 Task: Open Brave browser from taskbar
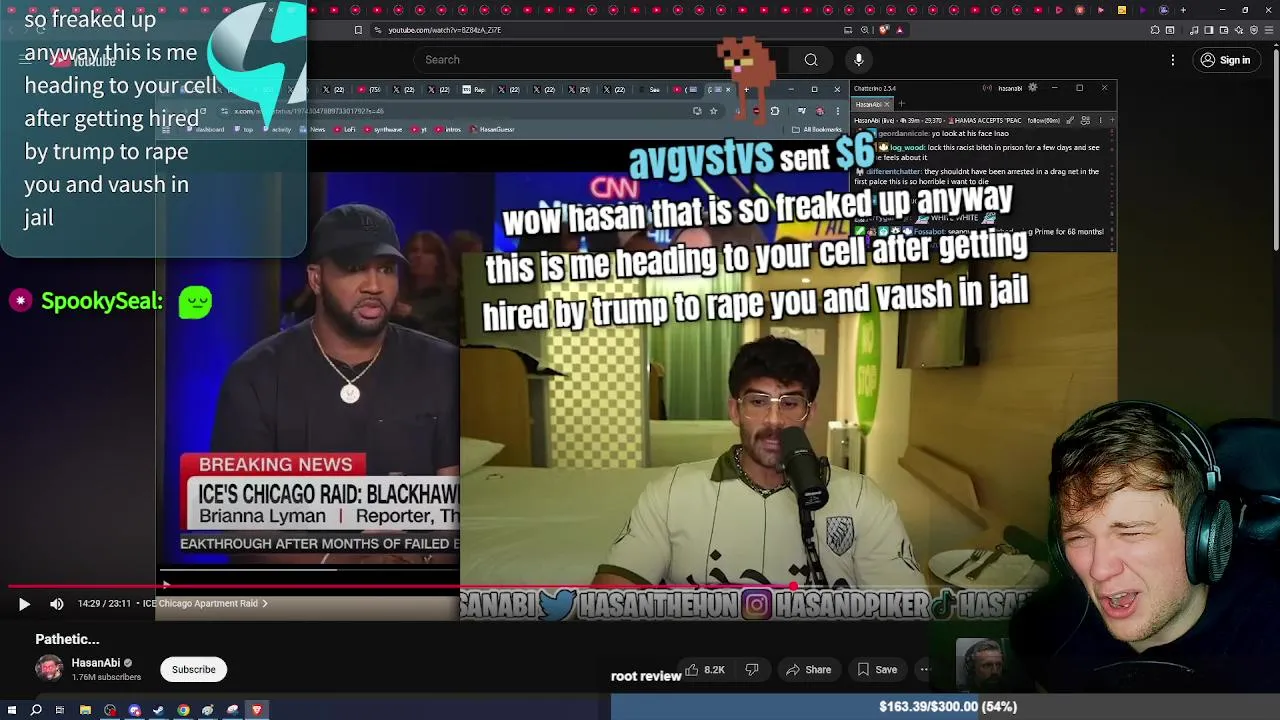257,710
